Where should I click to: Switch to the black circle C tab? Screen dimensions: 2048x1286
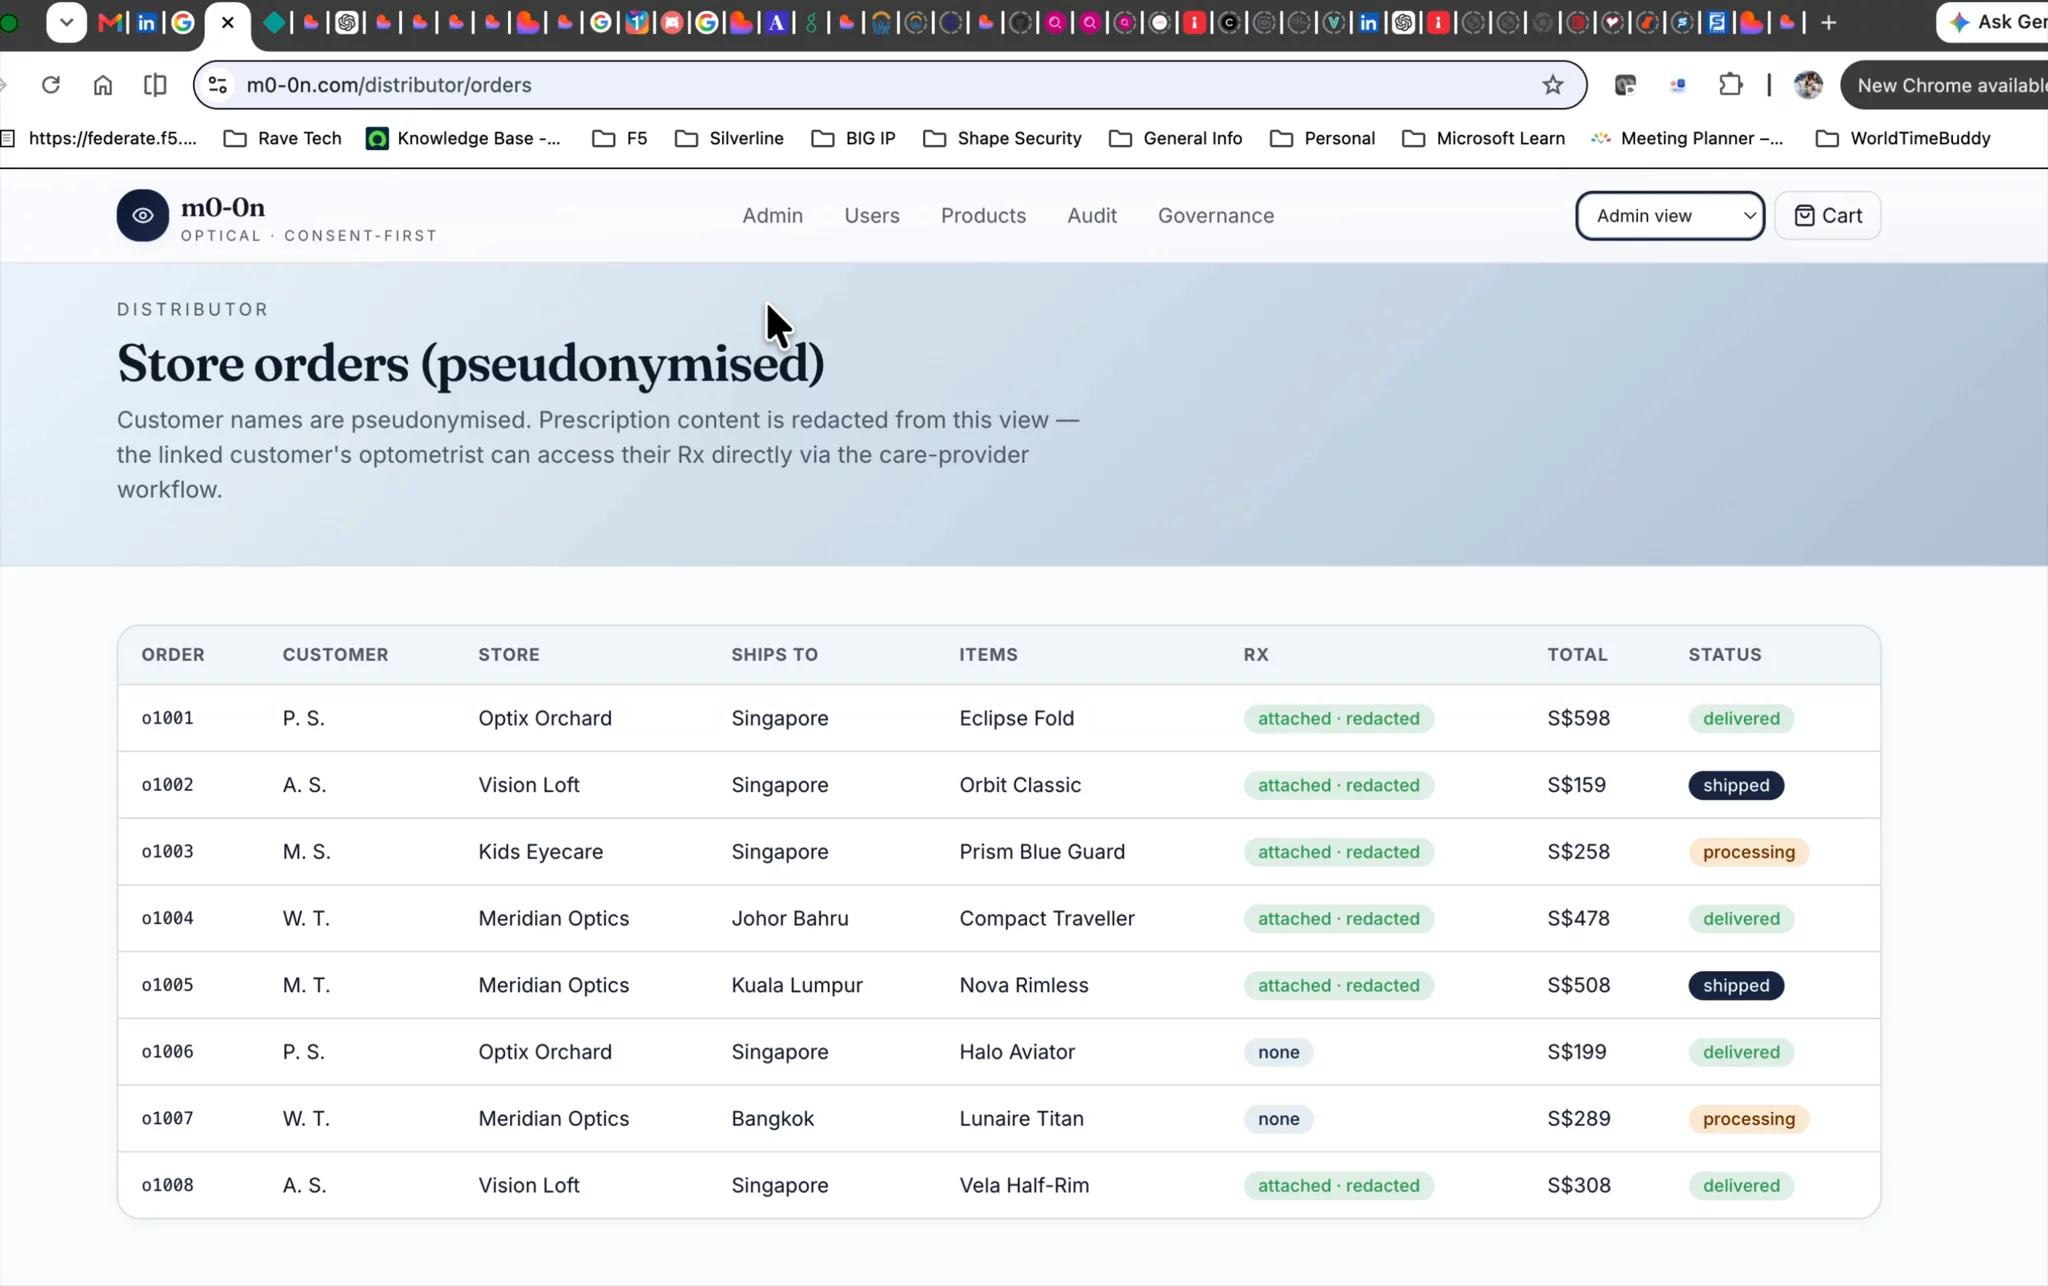click(1229, 22)
